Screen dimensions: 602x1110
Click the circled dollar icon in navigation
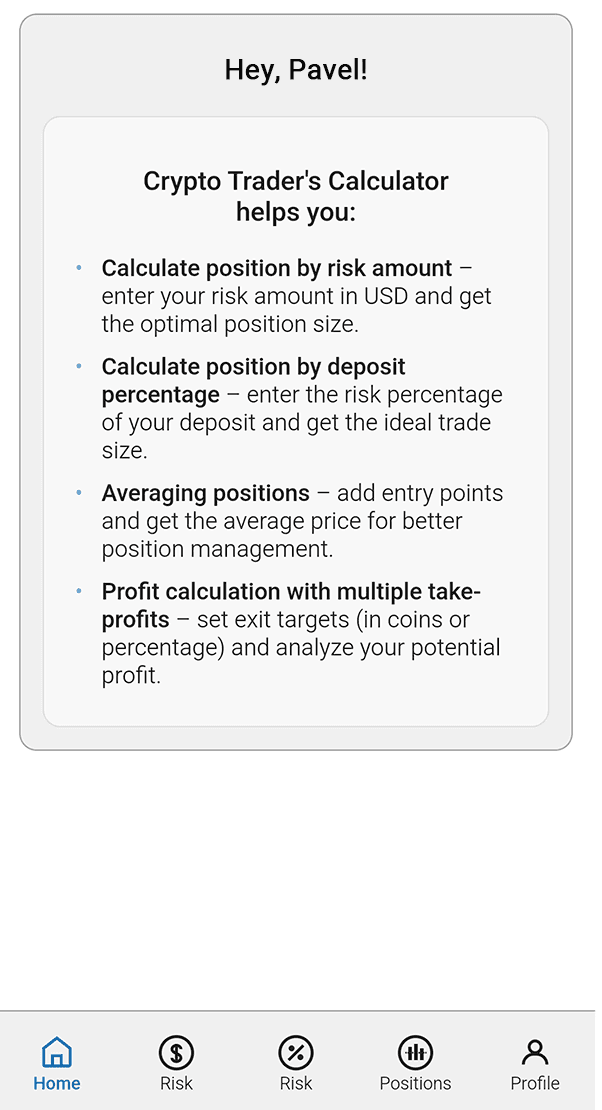click(176, 1051)
